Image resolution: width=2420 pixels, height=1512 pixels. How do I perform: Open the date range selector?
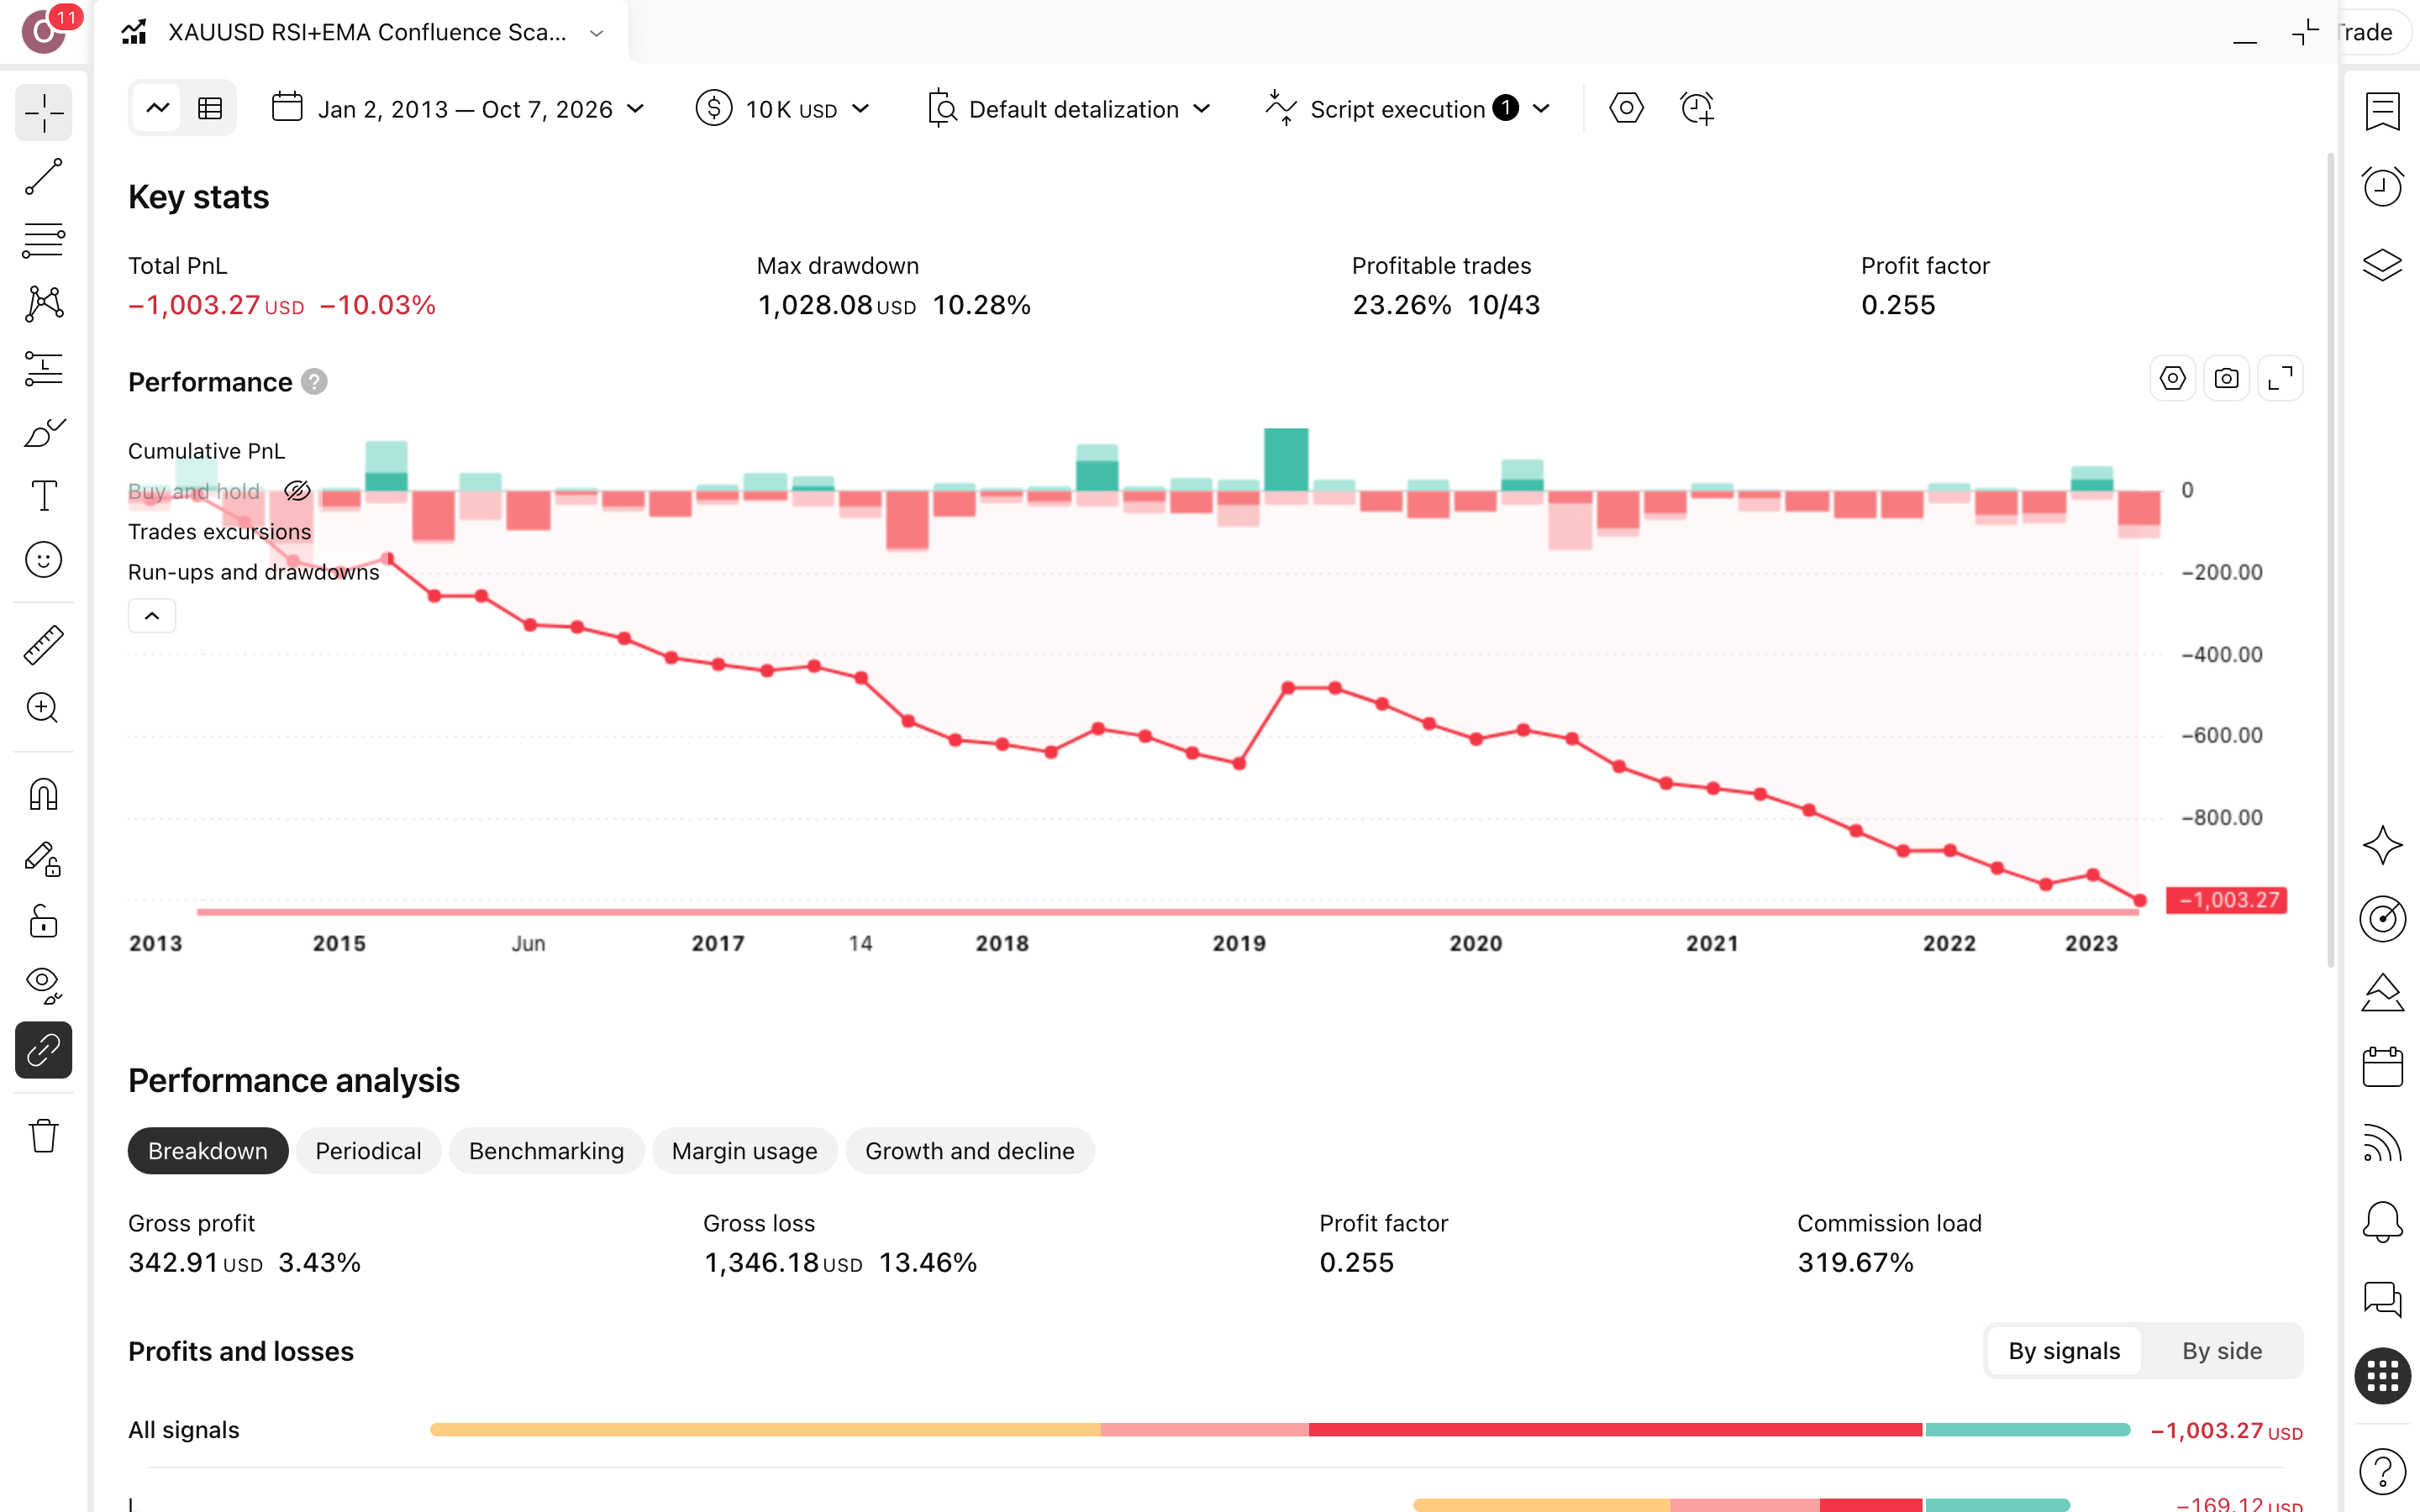coord(459,108)
